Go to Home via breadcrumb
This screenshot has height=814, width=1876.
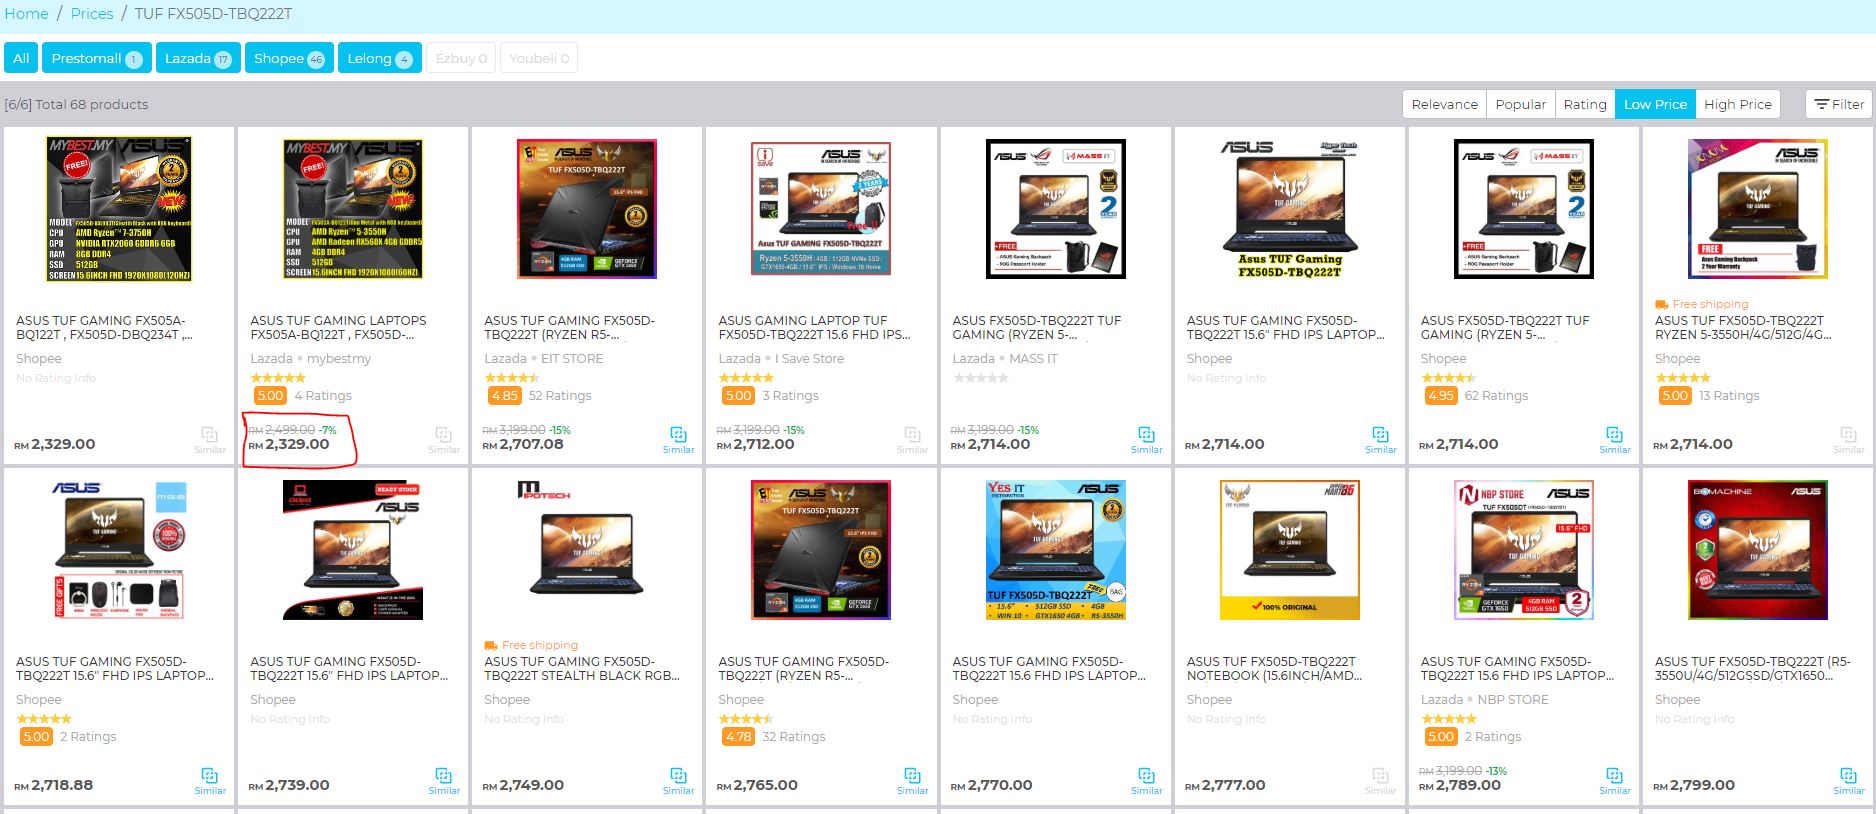26,14
